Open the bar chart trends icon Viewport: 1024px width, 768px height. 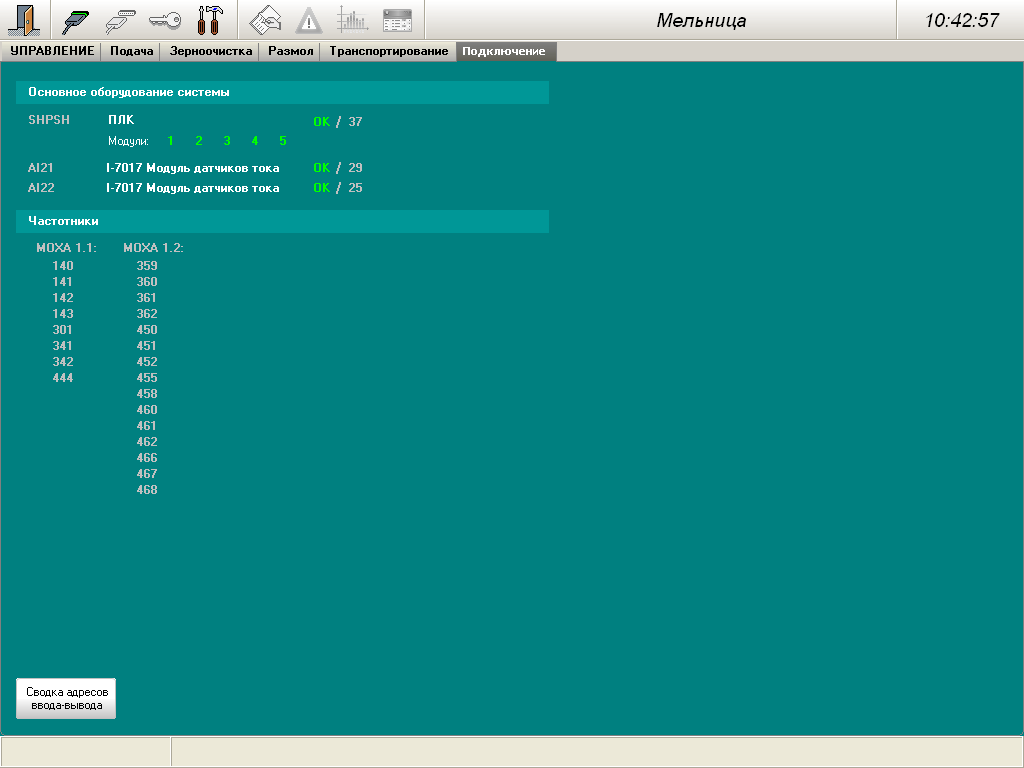(x=352, y=20)
